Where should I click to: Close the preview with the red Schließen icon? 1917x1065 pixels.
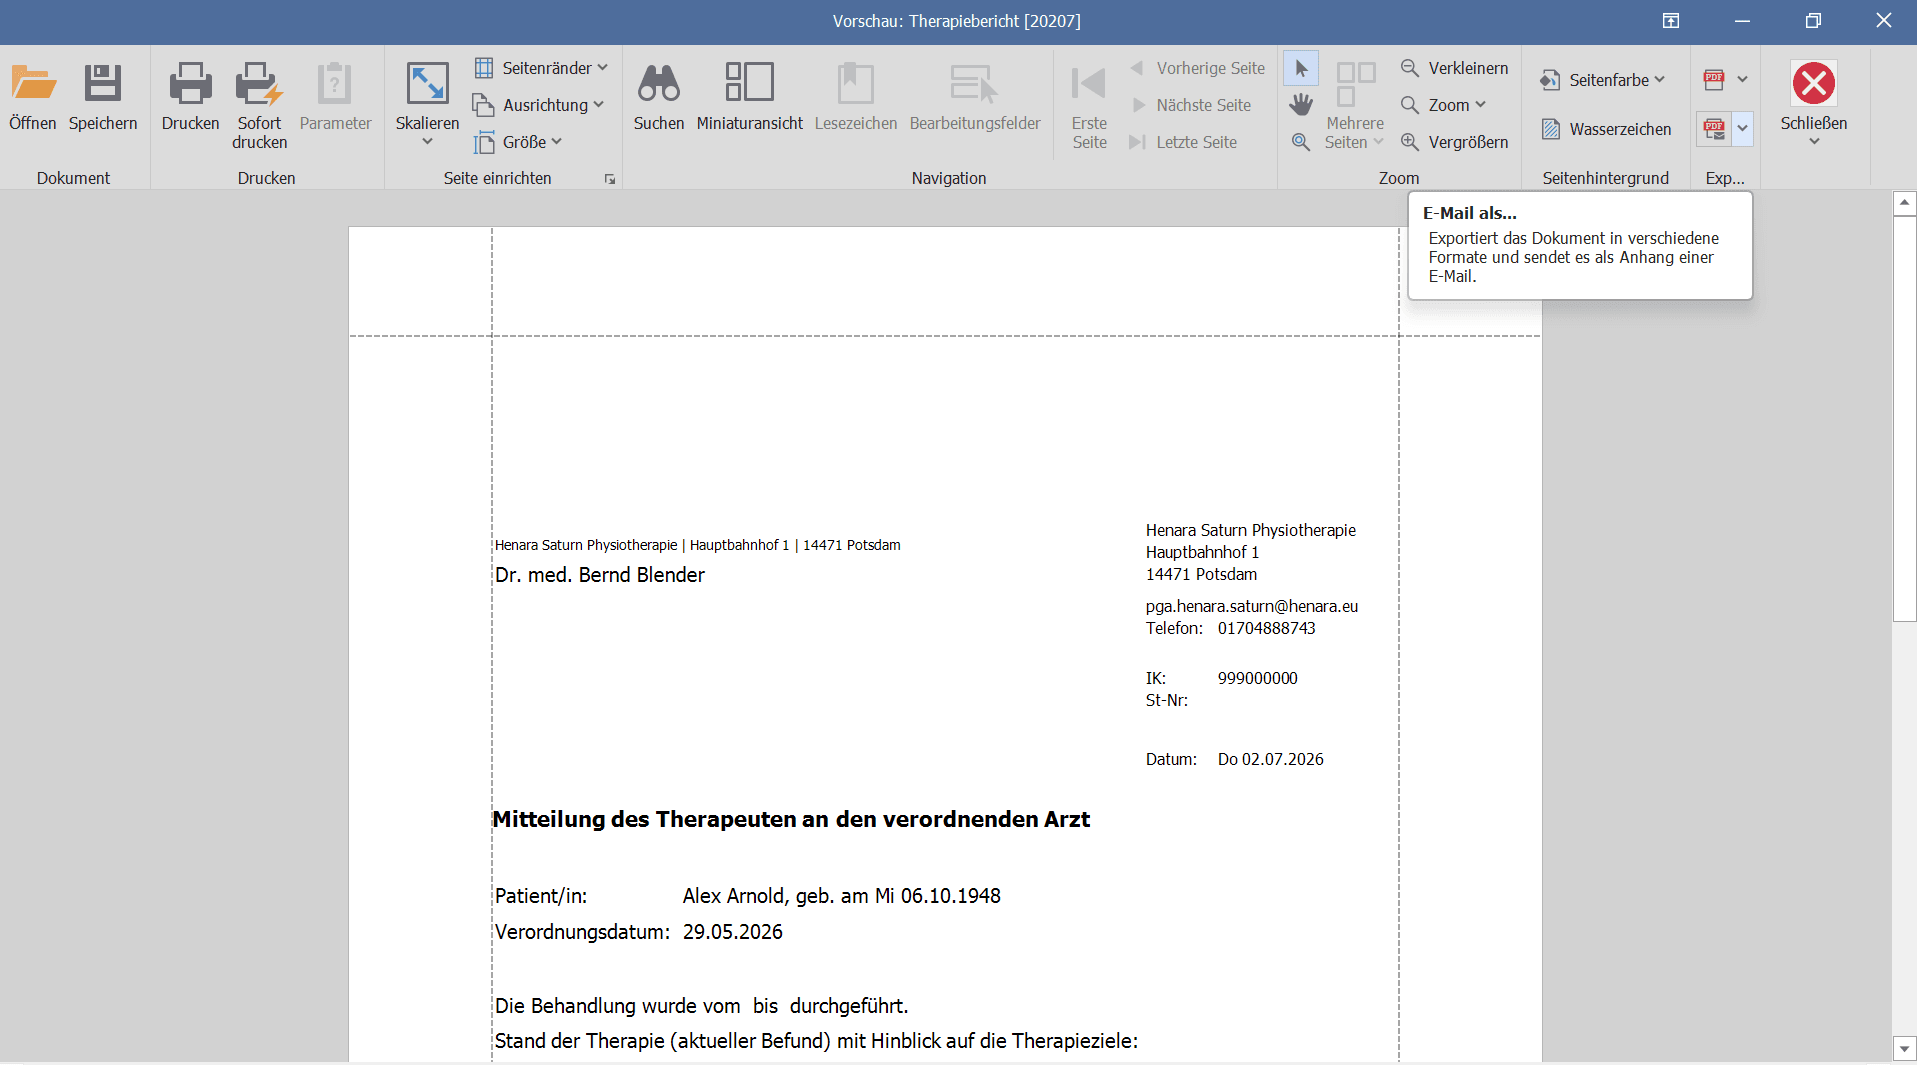[x=1814, y=83]
